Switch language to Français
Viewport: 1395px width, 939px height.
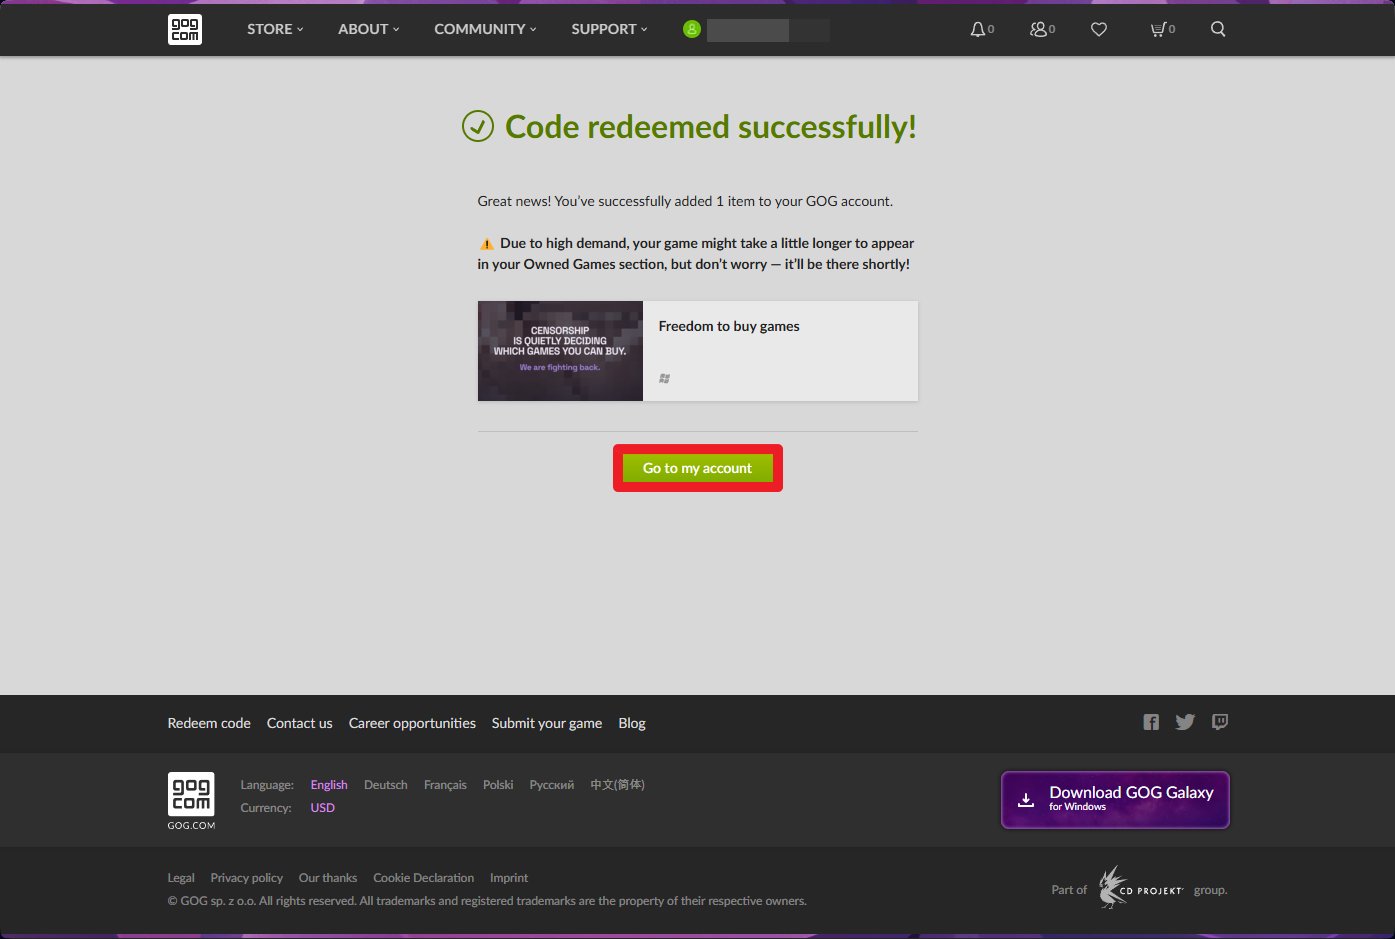coord(445,785)
